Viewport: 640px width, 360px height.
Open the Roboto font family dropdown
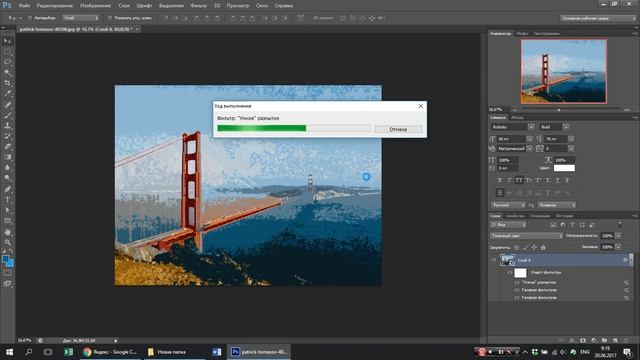531,127
